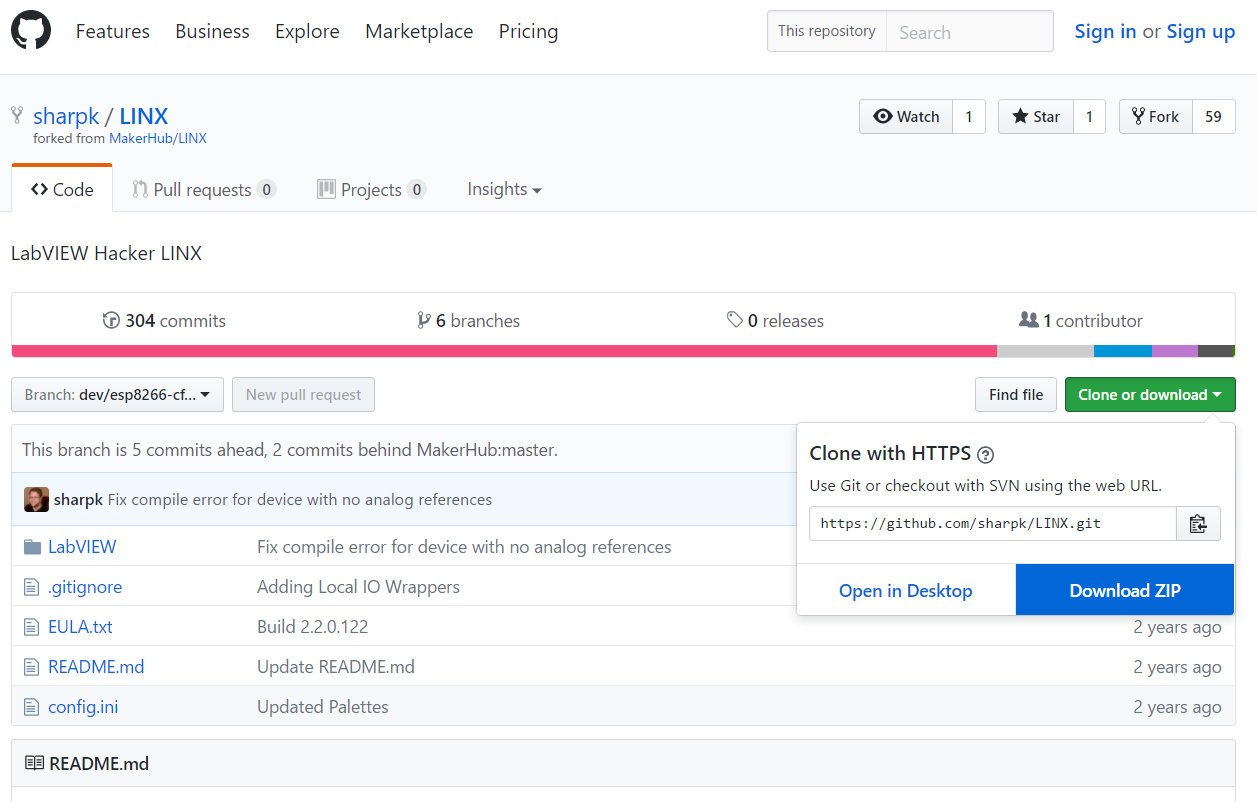The height and width of the screenshot is (802, 1257).
Task: Click the fork icon in the Fork button
Action: tap(1138, 116)
